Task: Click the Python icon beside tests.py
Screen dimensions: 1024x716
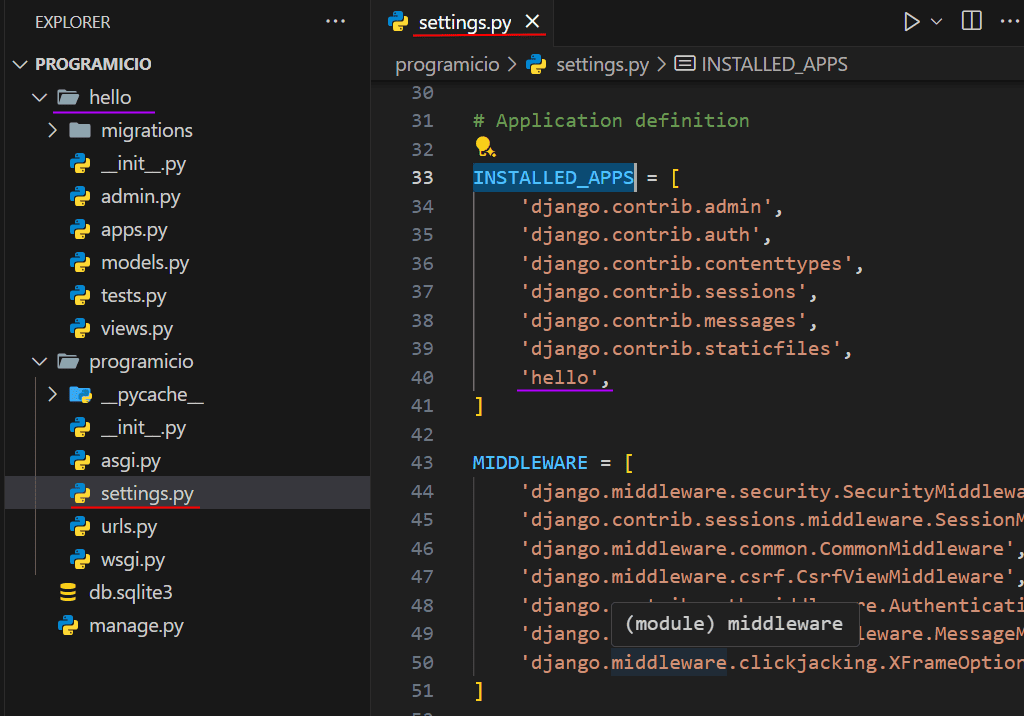Action: (80, 295)
